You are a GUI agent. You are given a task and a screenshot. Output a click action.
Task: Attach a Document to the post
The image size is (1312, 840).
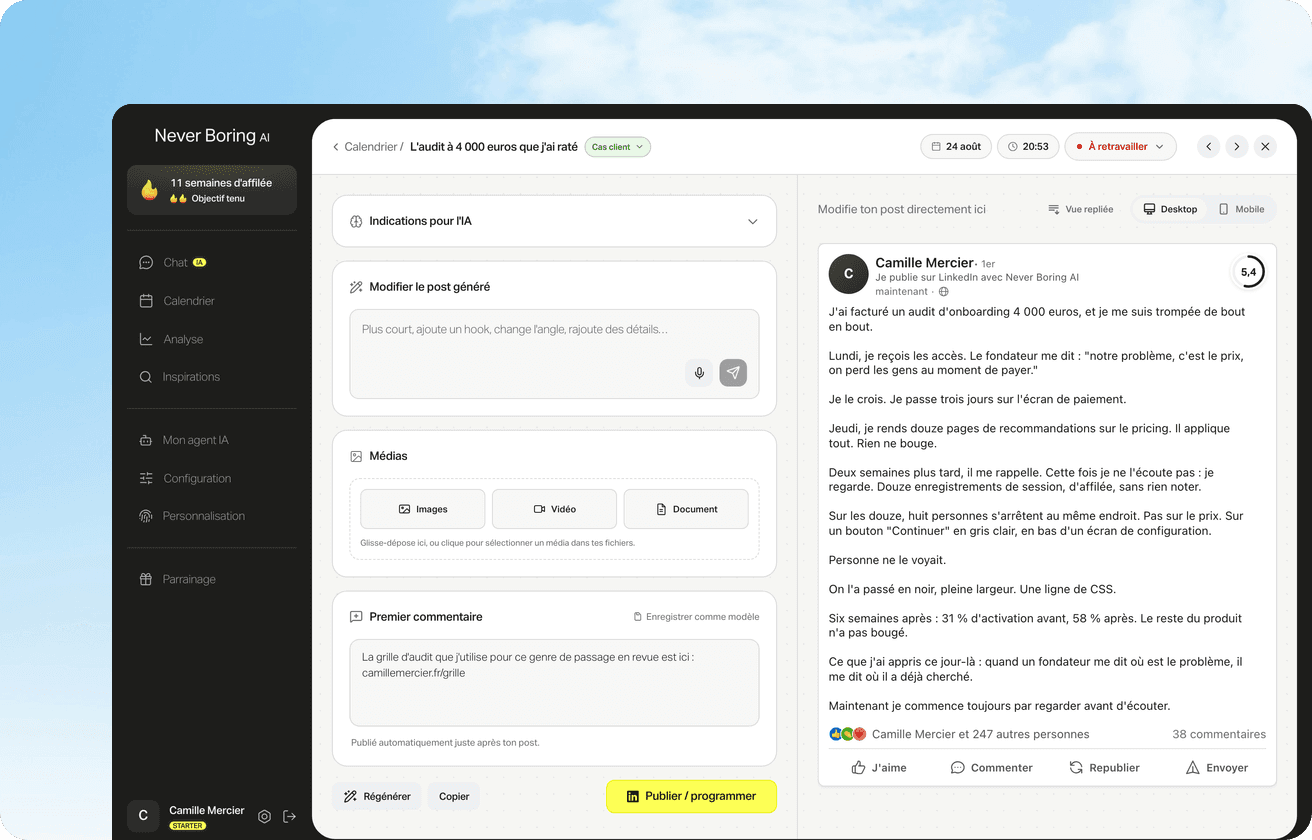pyautogui.click(x=686, y=509)
